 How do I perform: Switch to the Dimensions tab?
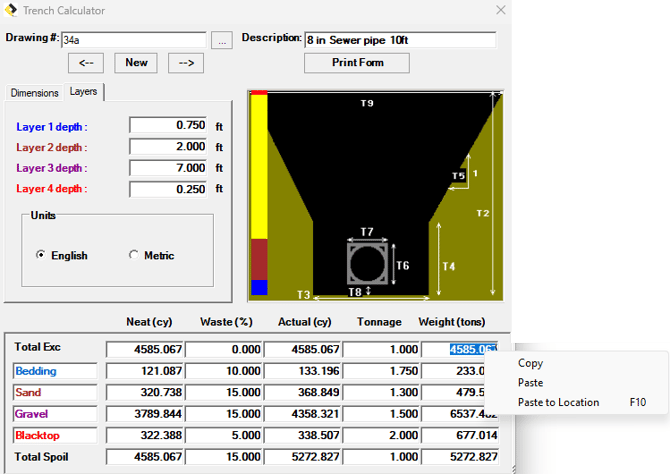[x=35, y=93]
